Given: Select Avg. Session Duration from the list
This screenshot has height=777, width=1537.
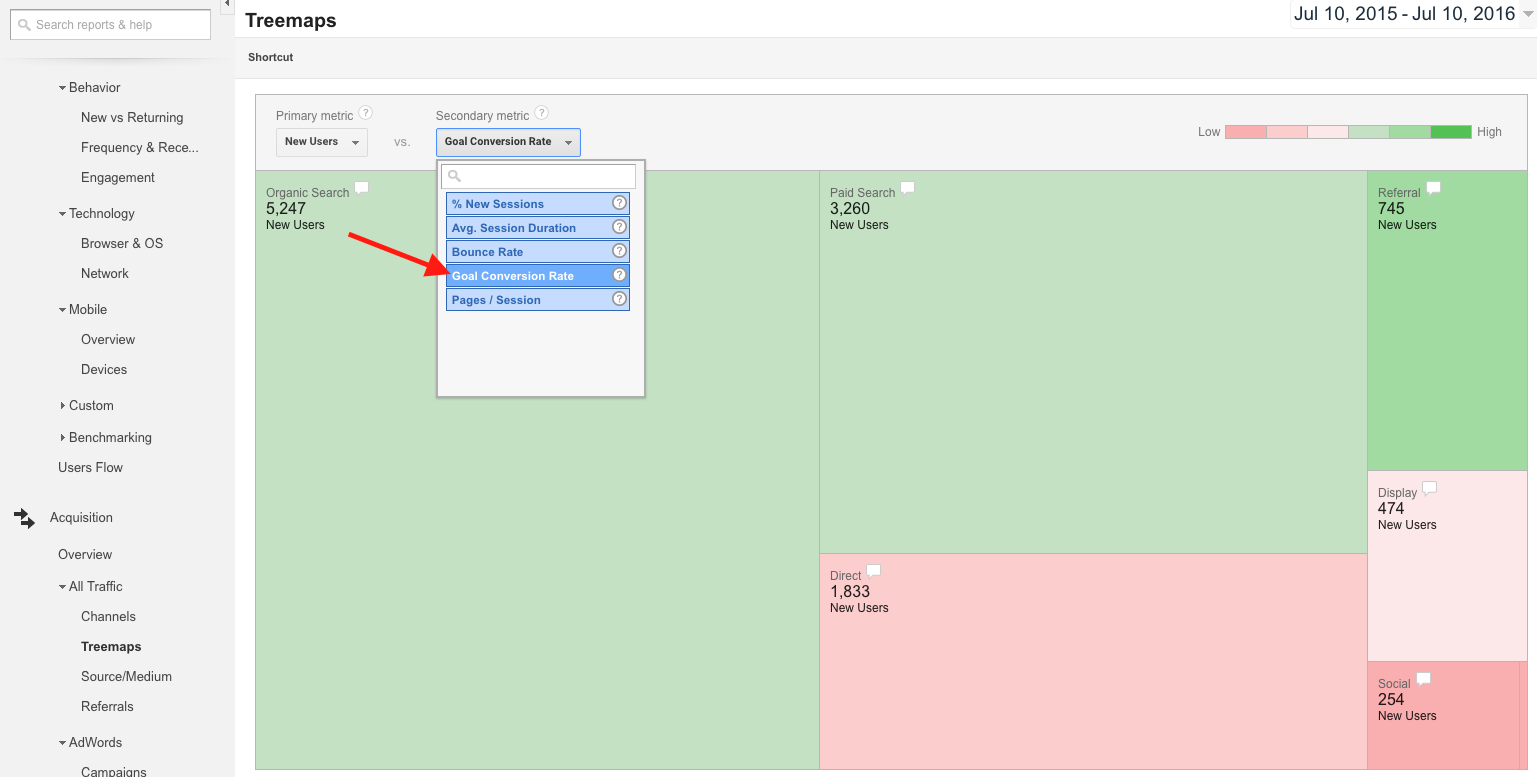Looking at the screenshot, I should click(x=514, y=228).
